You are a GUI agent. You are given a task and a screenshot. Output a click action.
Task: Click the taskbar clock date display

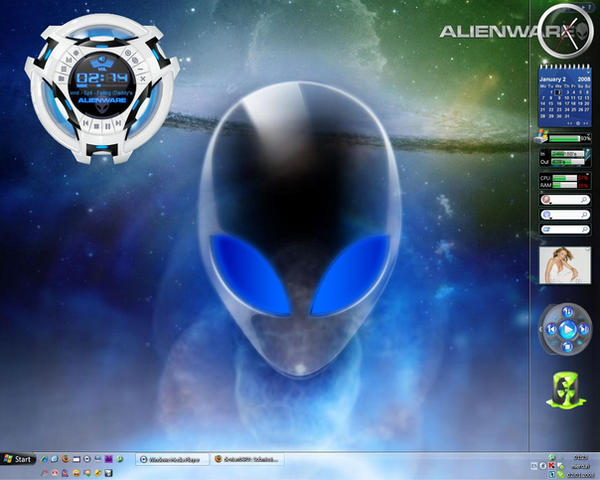pos(579,475)
